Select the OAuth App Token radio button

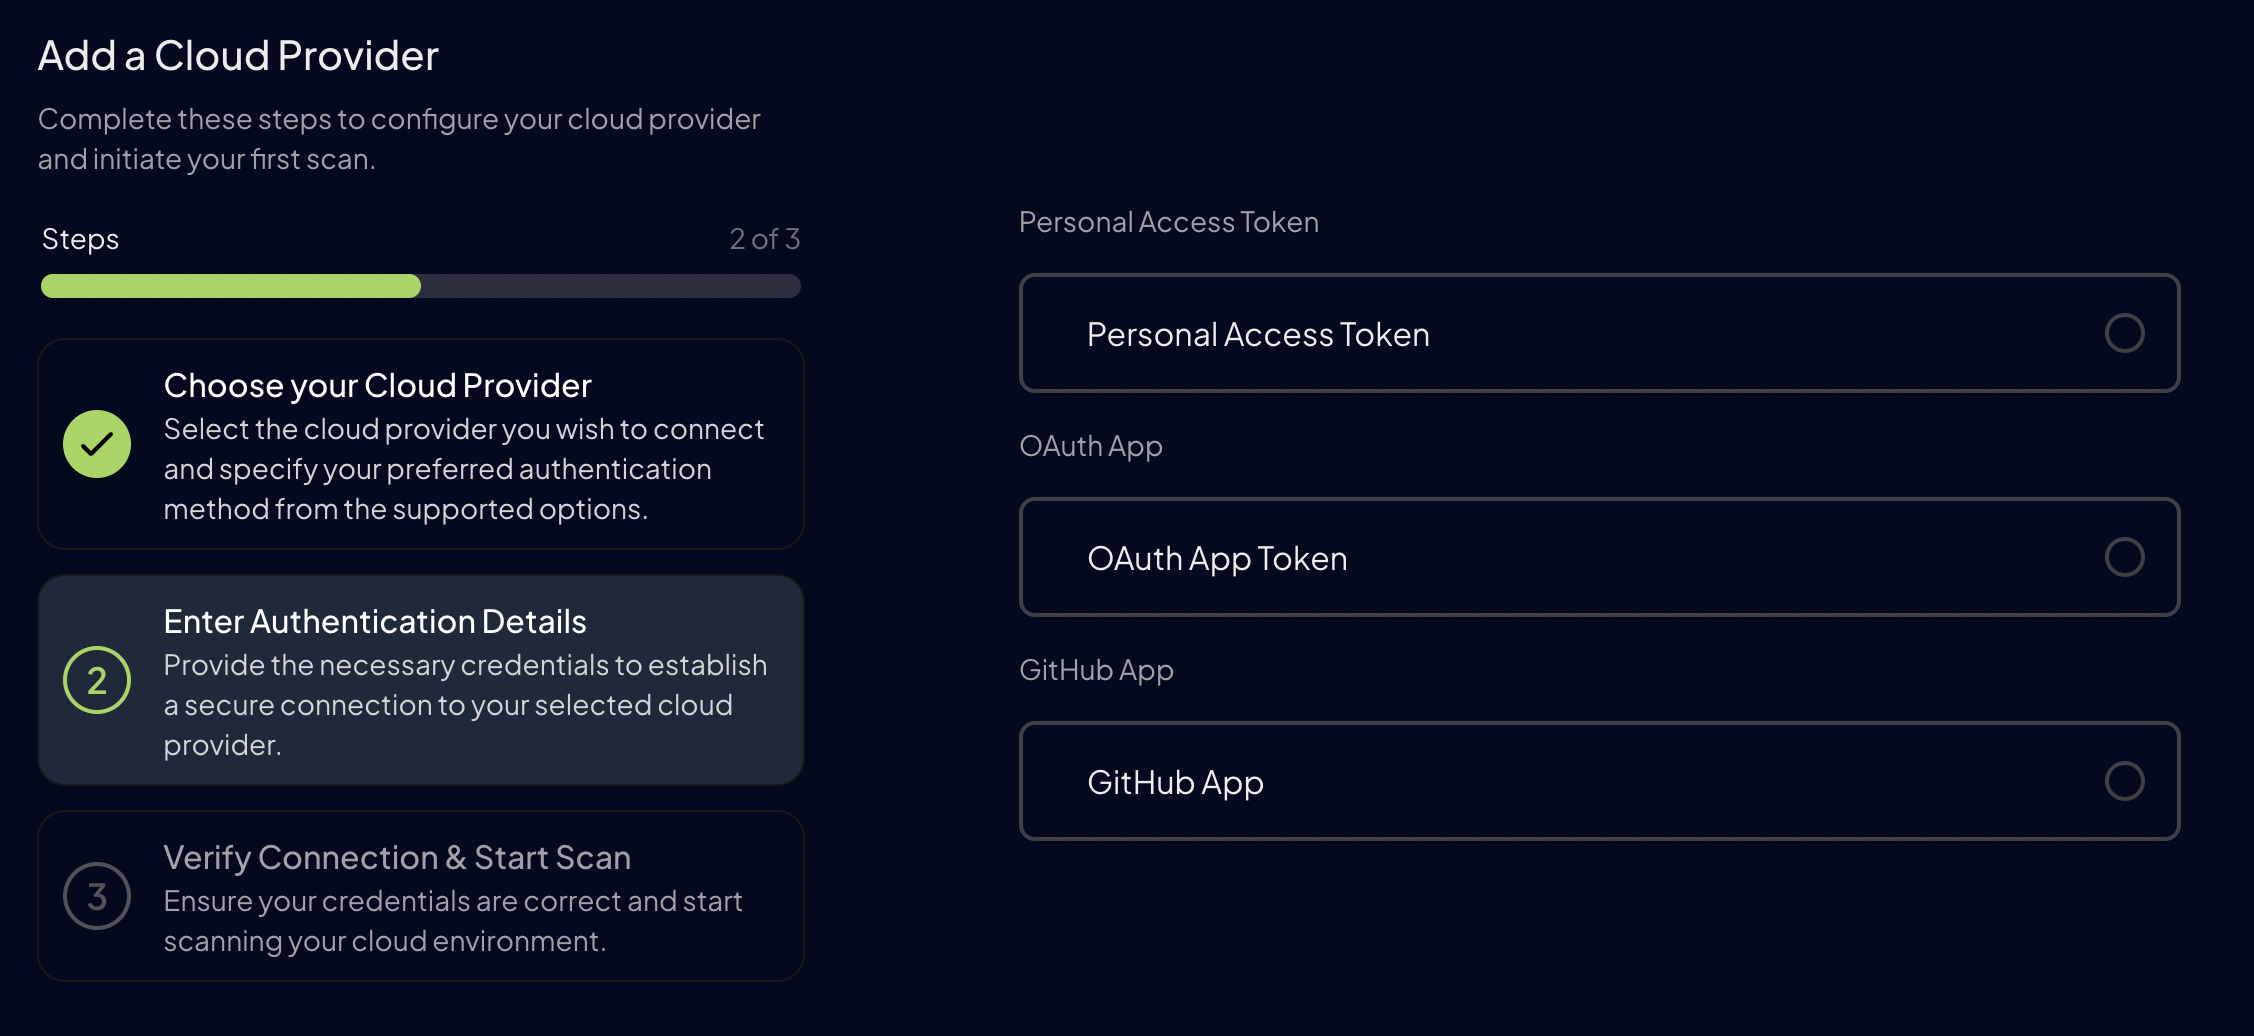2124,557
